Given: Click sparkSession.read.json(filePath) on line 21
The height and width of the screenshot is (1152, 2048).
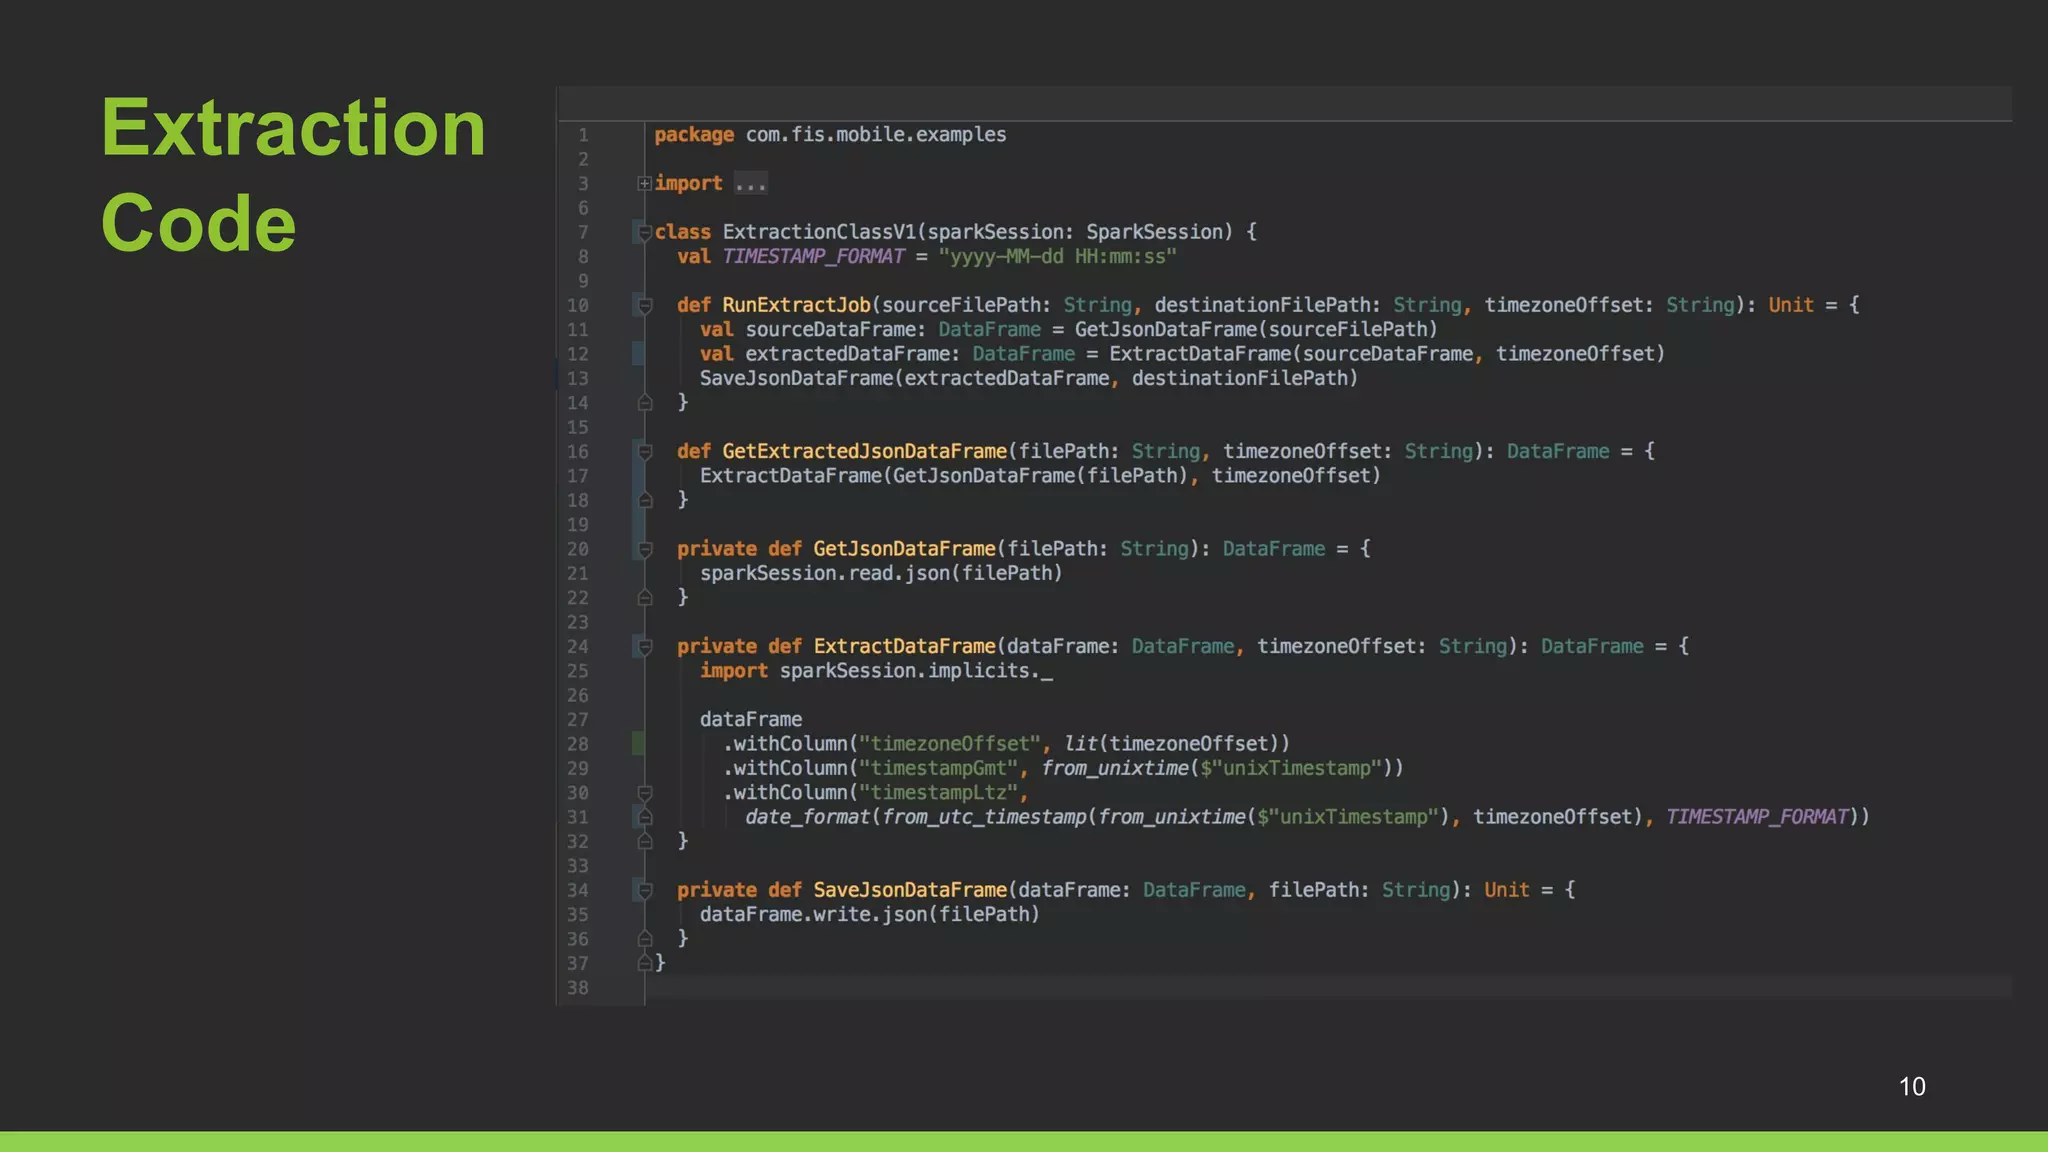Looking at the screenshot, I should coord(881,574).
